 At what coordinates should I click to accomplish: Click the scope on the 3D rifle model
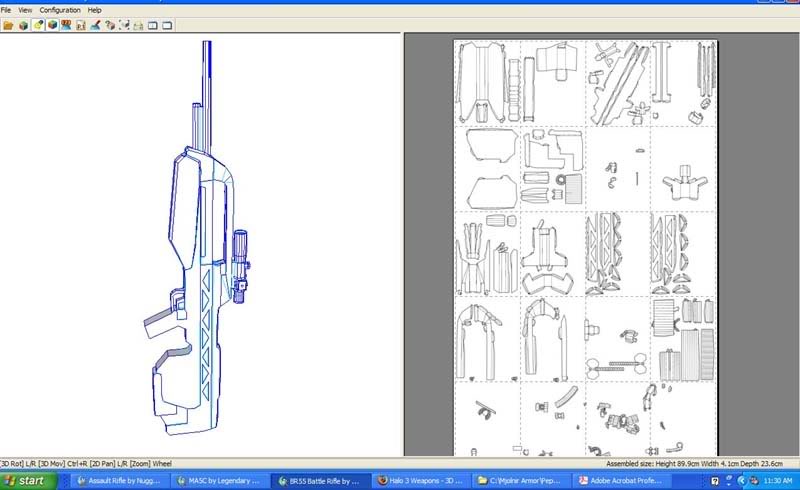pos(241,266)
